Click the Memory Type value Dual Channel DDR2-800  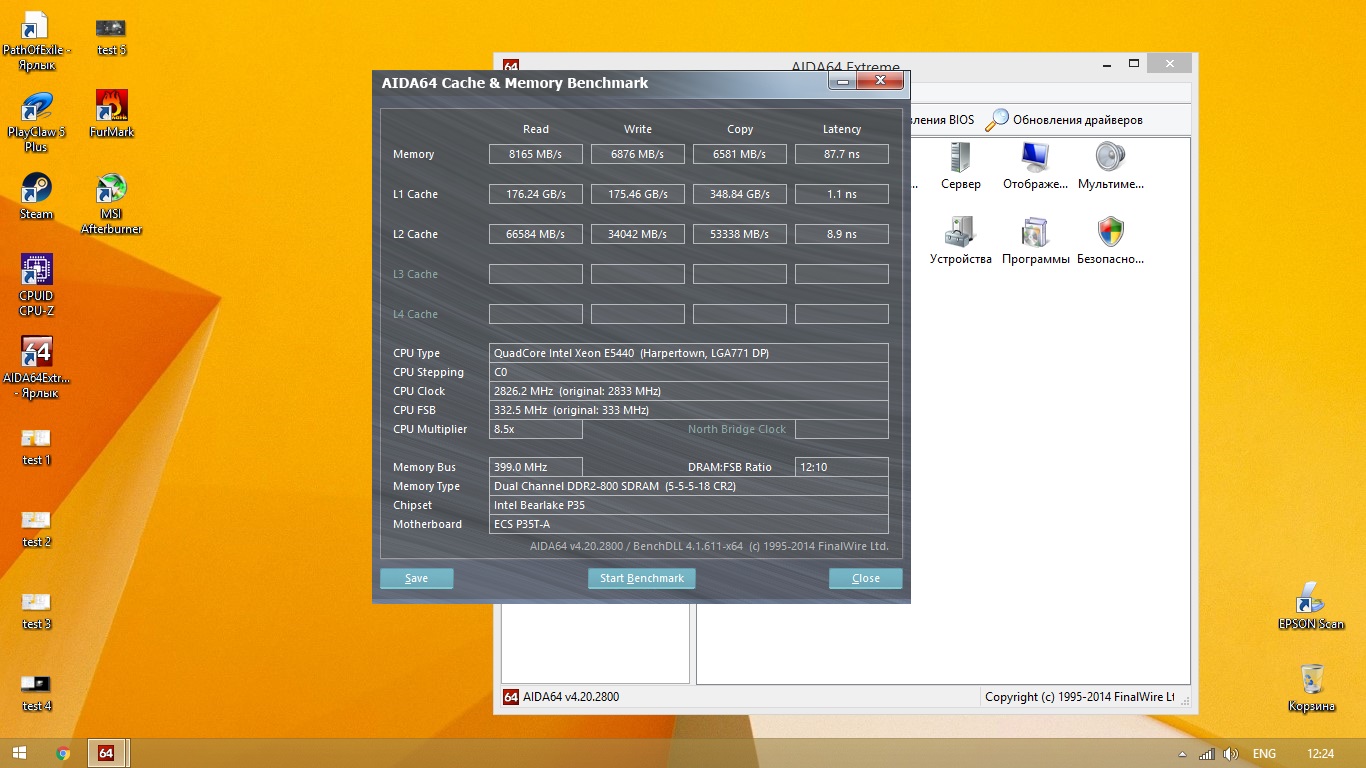pyautogui.click(x=689, y=486)
